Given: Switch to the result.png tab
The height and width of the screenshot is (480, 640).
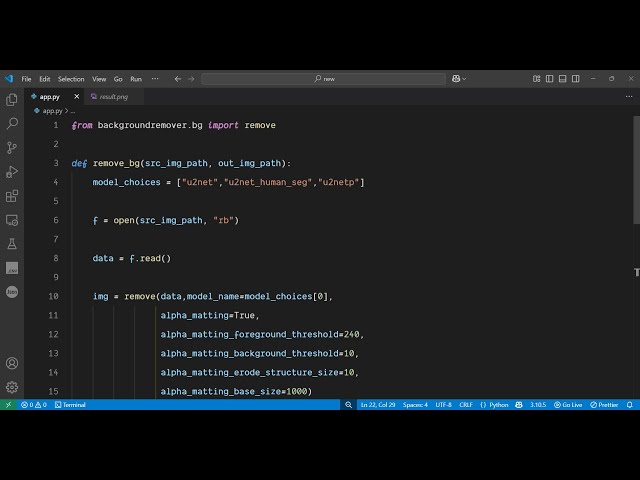Looking at the screenshot, I should [x=114, y=97].
